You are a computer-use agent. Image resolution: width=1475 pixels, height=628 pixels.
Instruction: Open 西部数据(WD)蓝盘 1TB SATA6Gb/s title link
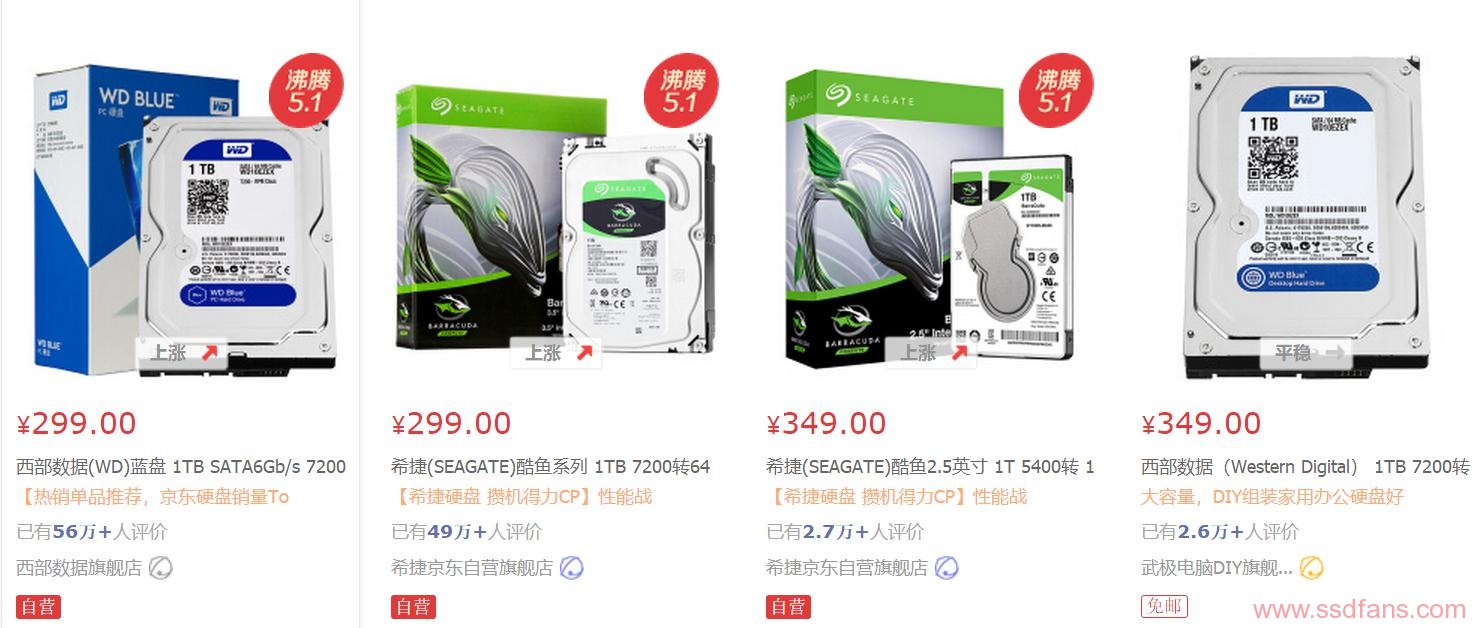pyautogui.click(x=181, y=467)
